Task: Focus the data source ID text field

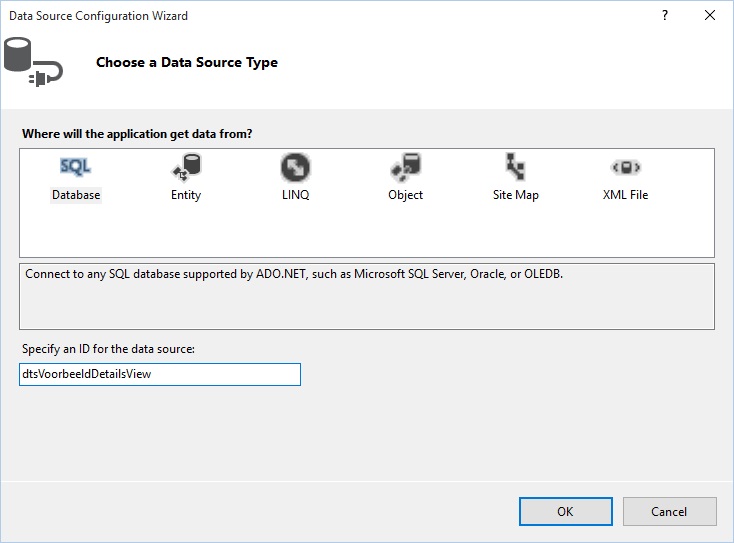Action: (160, 374)
